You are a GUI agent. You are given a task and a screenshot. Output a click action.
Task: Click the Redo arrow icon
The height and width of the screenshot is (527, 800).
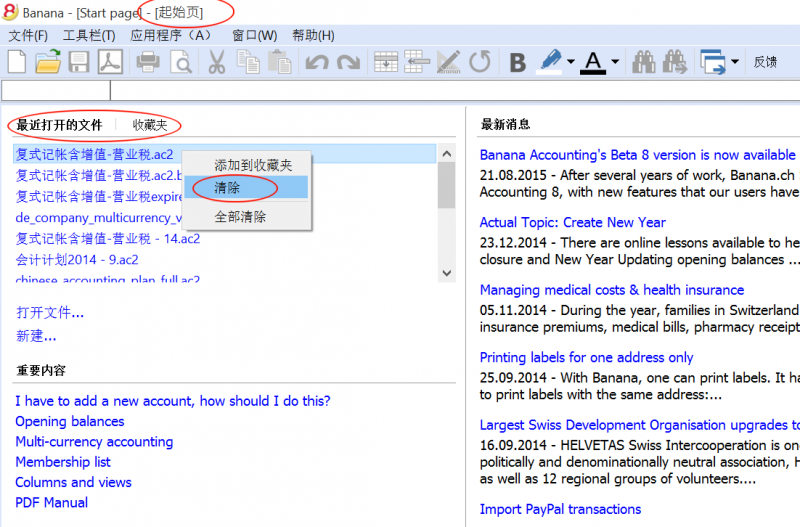click(348, 63)
